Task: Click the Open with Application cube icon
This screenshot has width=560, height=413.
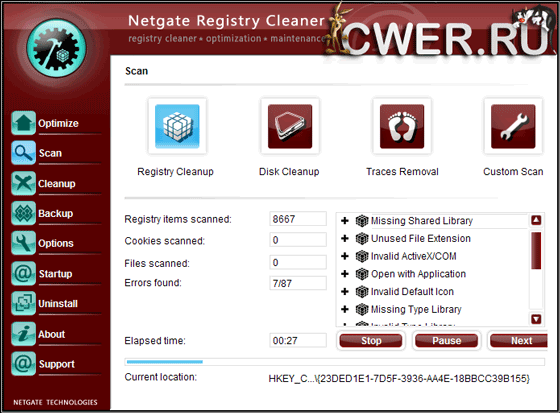Action: coord(362,274)
